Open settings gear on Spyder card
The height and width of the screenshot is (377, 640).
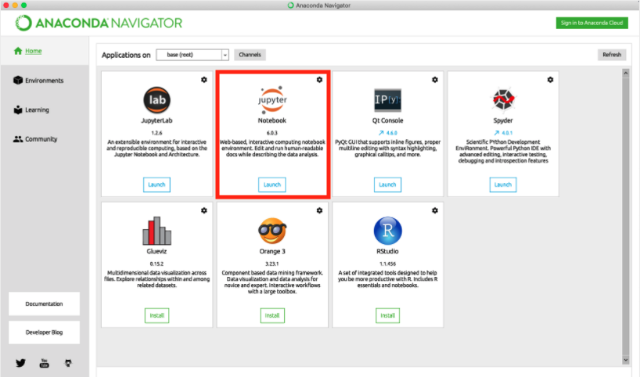(550, 80)
